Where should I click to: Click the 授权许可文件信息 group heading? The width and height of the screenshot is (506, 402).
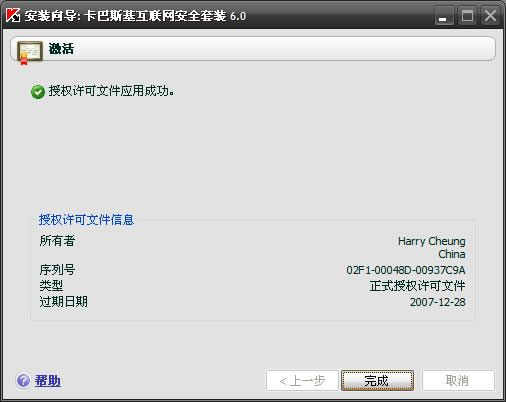(x=86, y=220)
